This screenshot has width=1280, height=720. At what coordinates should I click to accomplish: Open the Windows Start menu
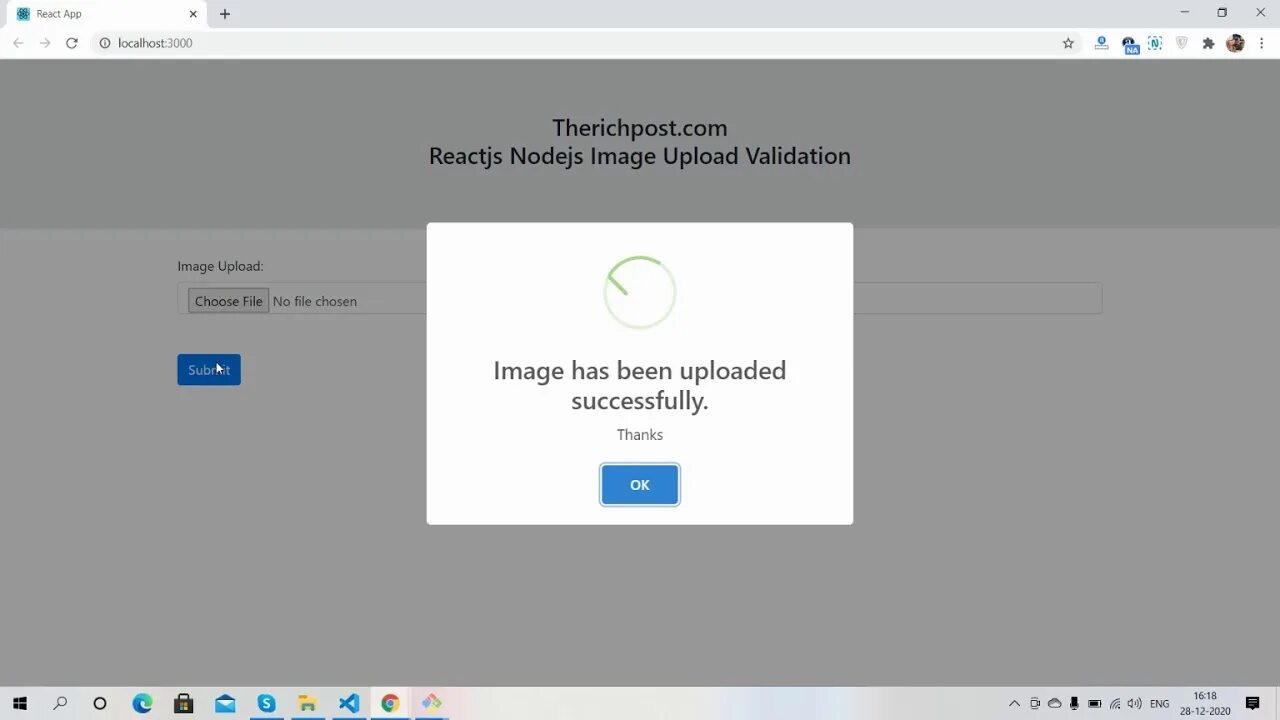[19, 703]
